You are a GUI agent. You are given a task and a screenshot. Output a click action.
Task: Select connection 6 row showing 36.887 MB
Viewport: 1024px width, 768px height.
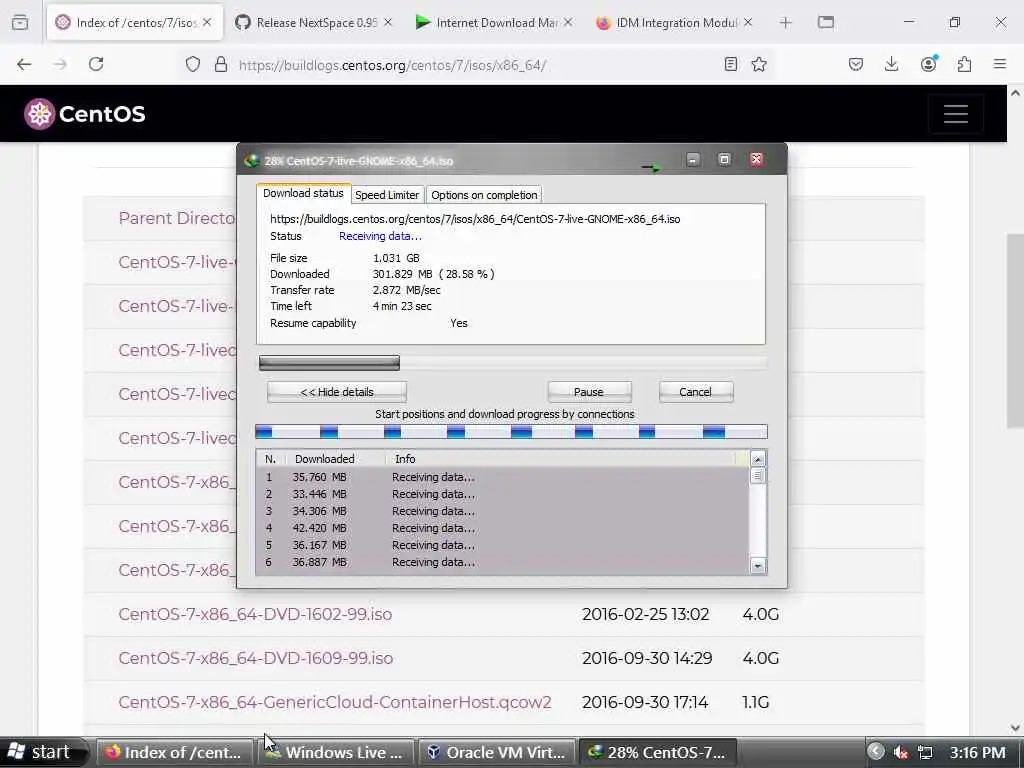502,562
